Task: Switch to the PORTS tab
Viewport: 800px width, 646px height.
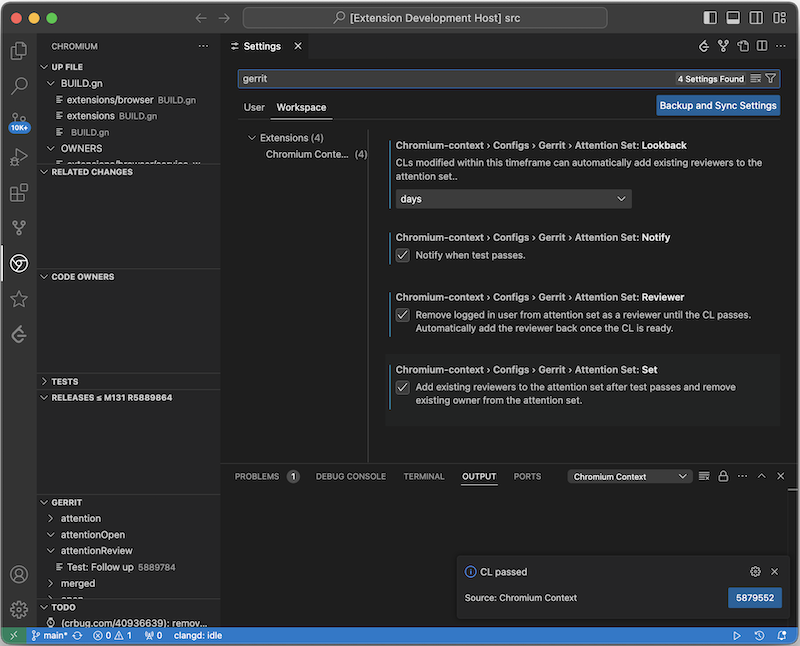Action: [527, 476]
